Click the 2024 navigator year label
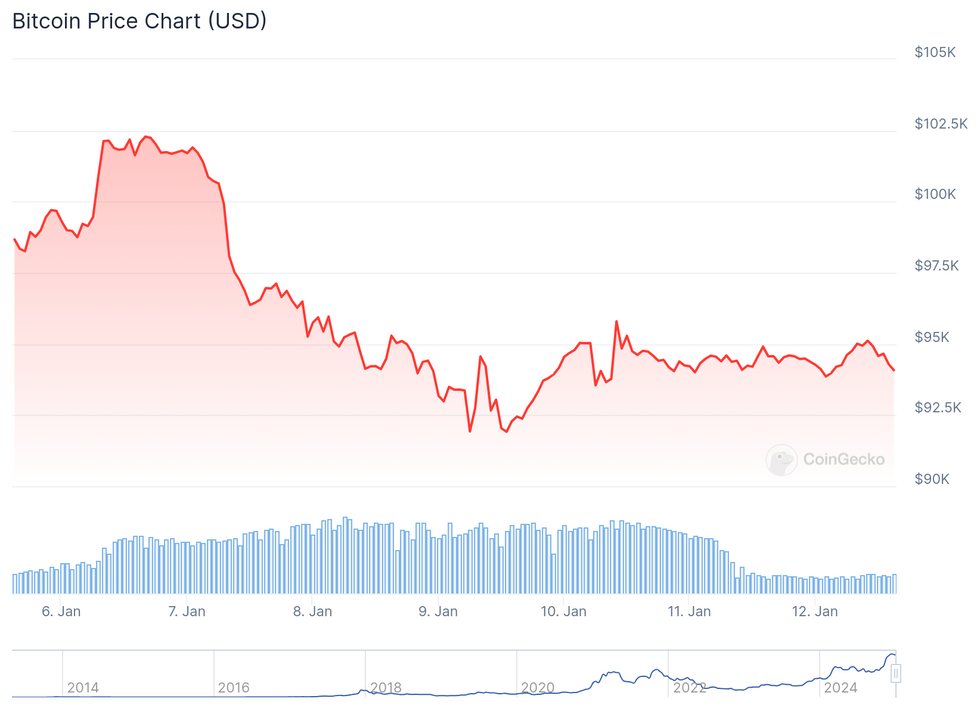Screen dimensions: 980x715 840,688
